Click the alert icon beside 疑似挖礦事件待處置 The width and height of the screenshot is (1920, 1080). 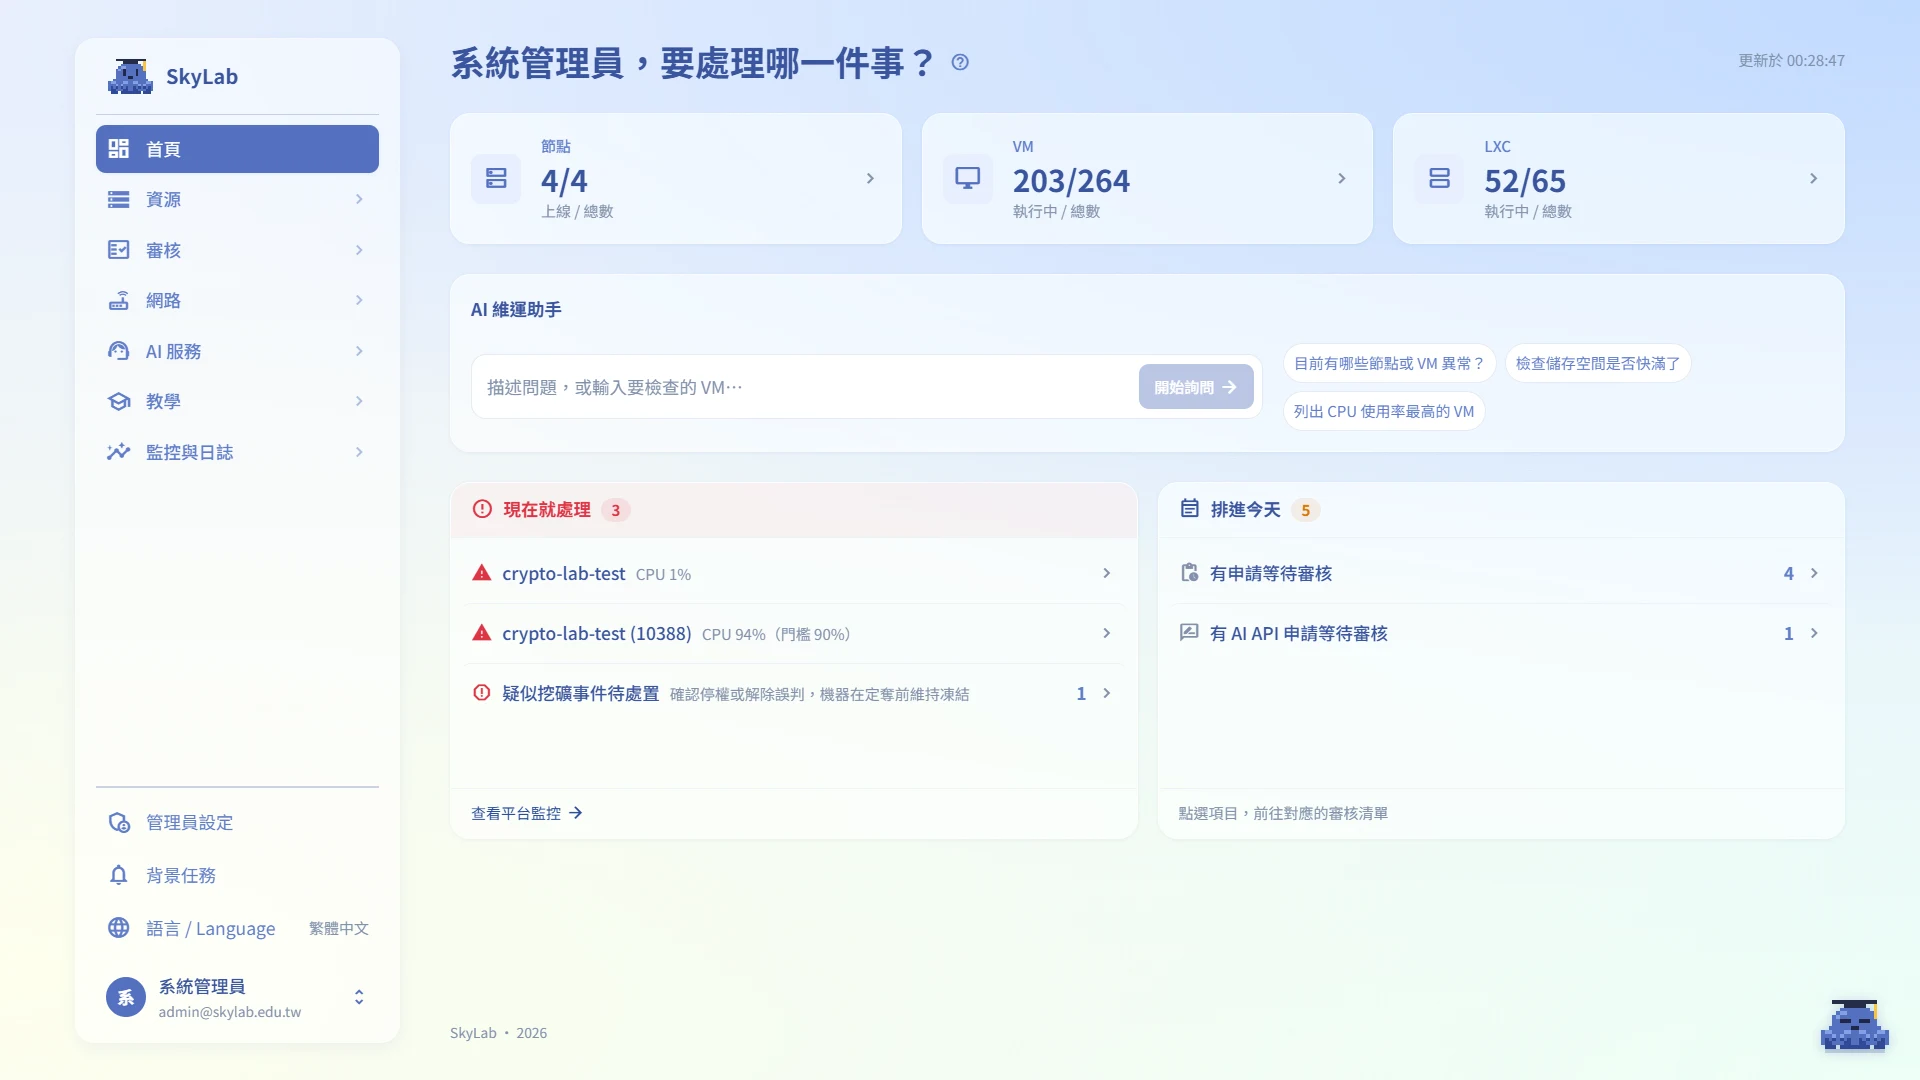click(482, 693)
